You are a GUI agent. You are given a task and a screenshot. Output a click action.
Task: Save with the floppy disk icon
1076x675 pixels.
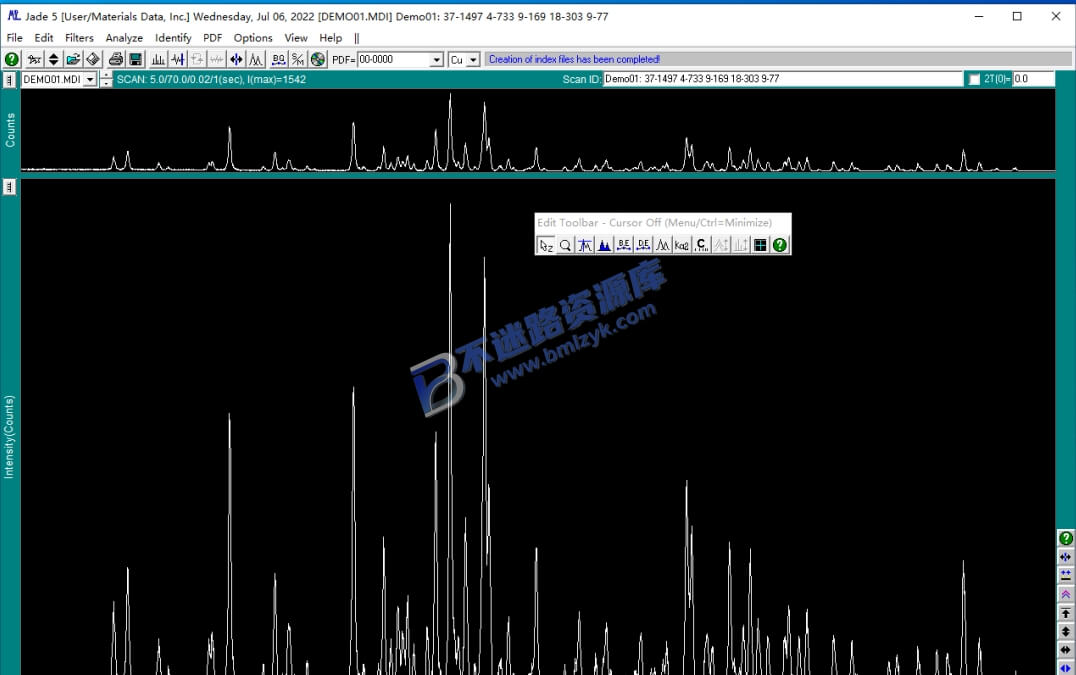[136, 60]
